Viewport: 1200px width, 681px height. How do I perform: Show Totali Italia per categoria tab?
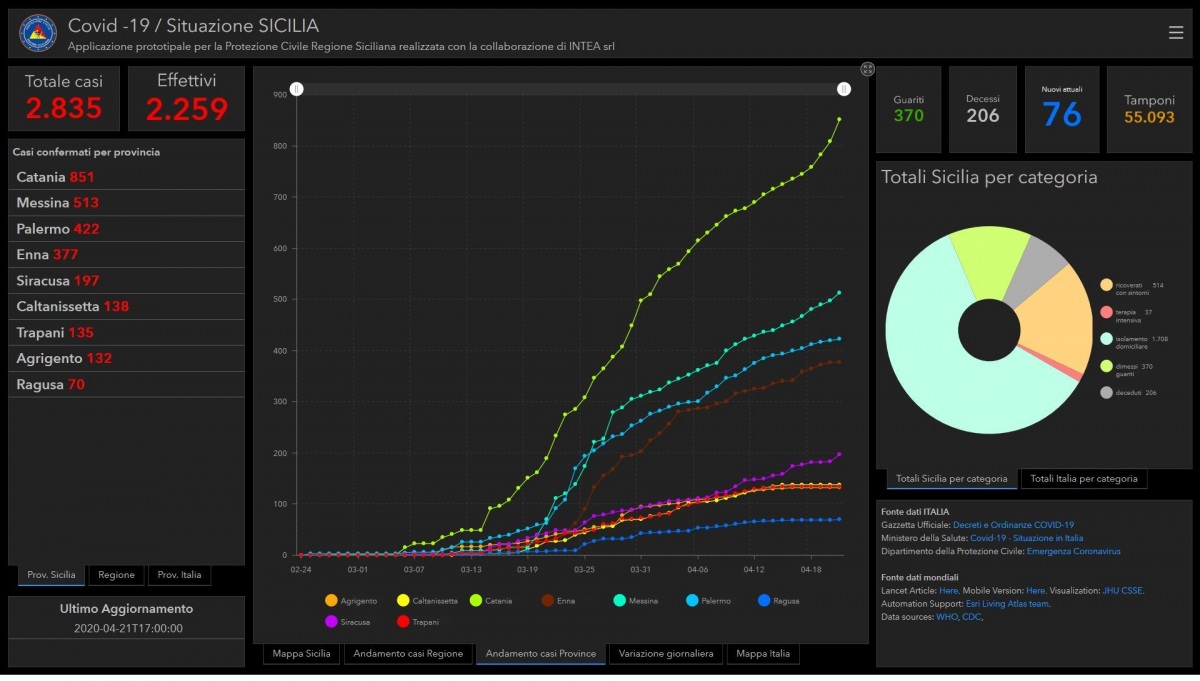[1083, 479]
